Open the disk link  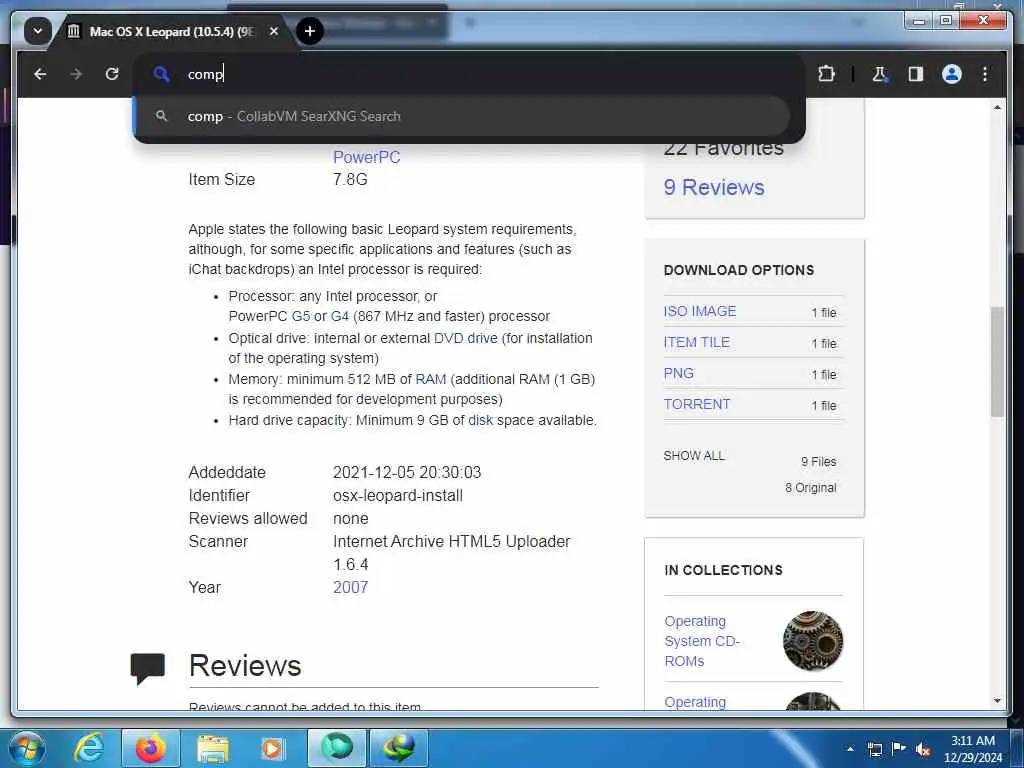pos(480,421)
